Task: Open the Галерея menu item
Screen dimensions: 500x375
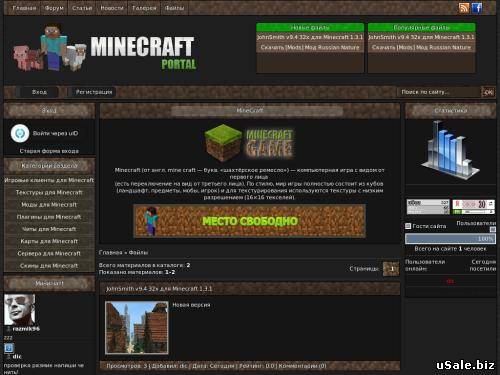Action: 144,8
